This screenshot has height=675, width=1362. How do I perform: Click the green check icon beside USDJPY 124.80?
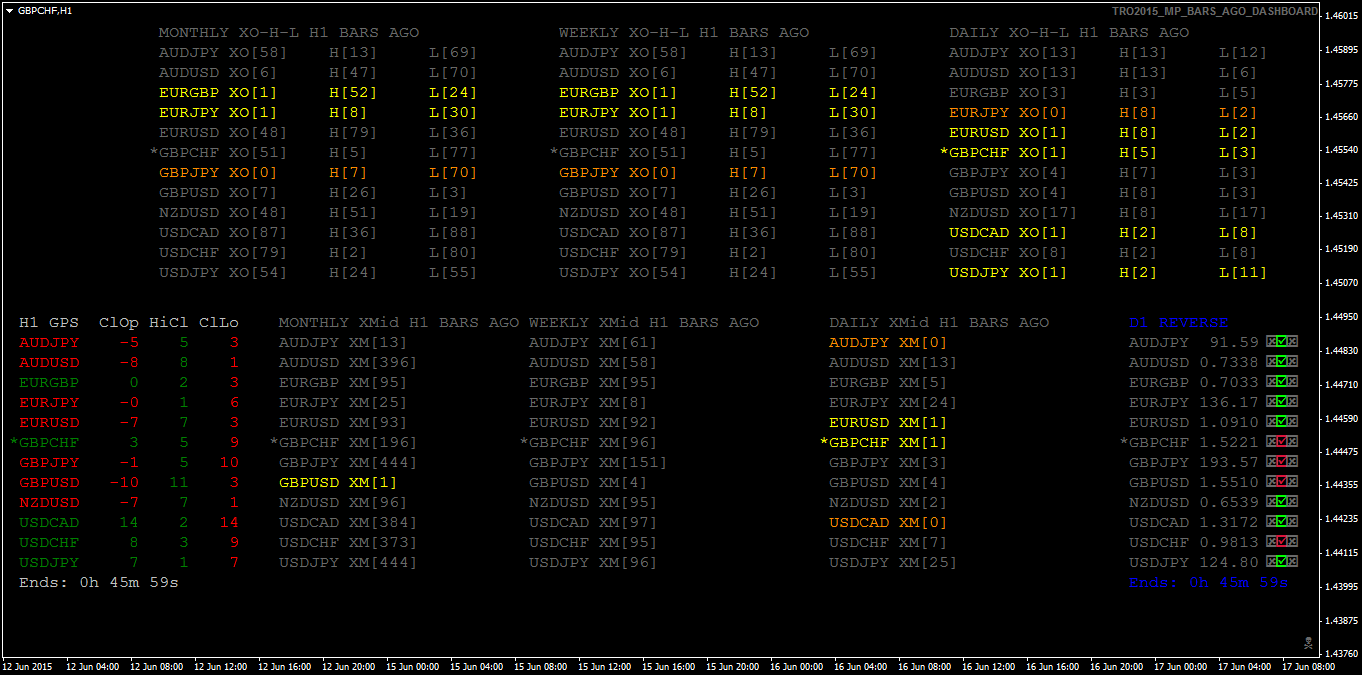1282,562
